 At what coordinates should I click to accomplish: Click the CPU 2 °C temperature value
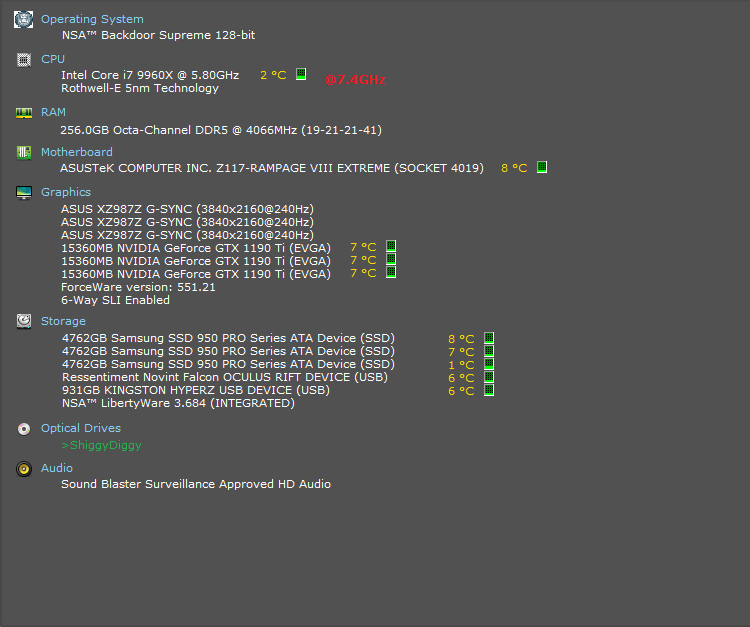[x=273, y=75]
